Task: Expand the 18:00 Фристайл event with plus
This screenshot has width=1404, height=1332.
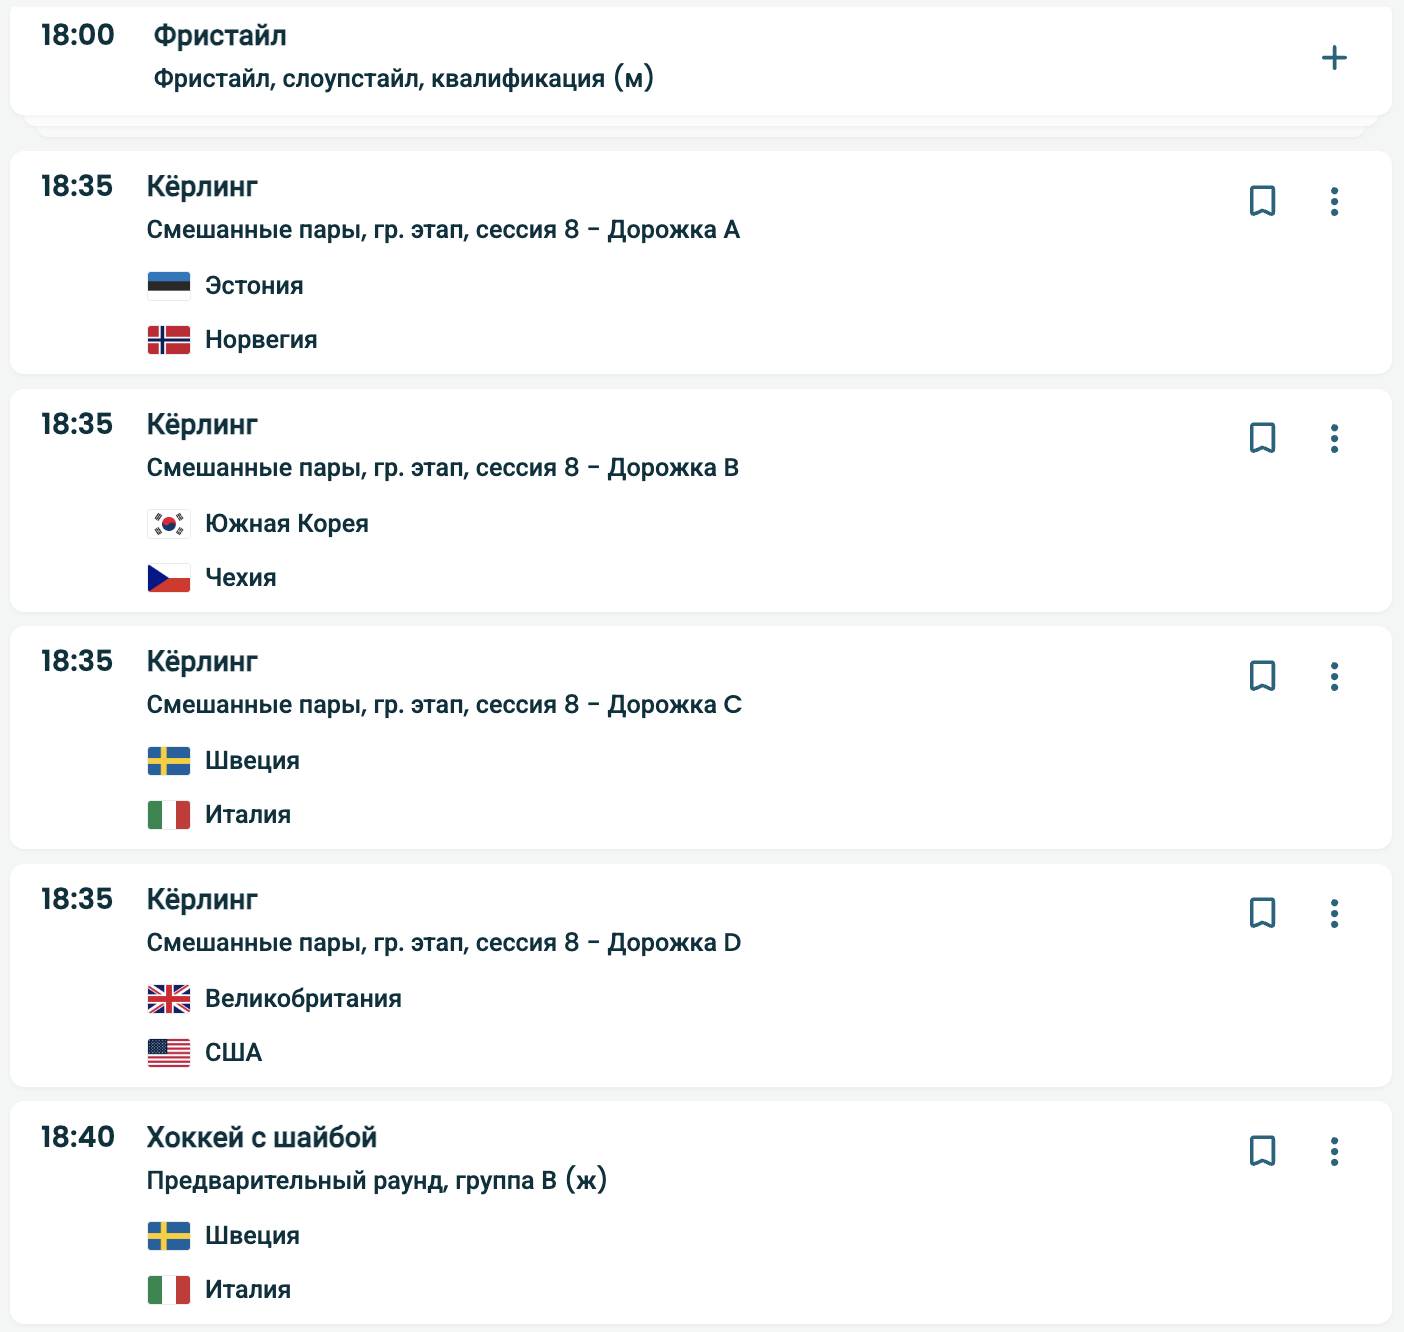Action: point(1334,58)
